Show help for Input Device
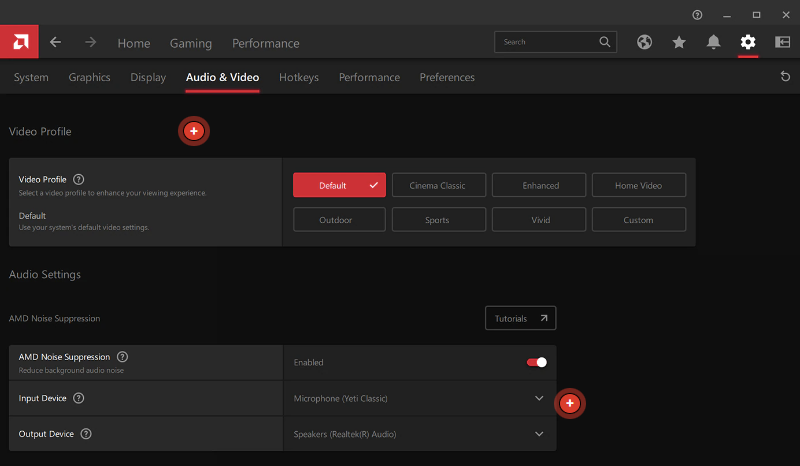The height and width of the screenshot is (466, 800). point(79,398)
